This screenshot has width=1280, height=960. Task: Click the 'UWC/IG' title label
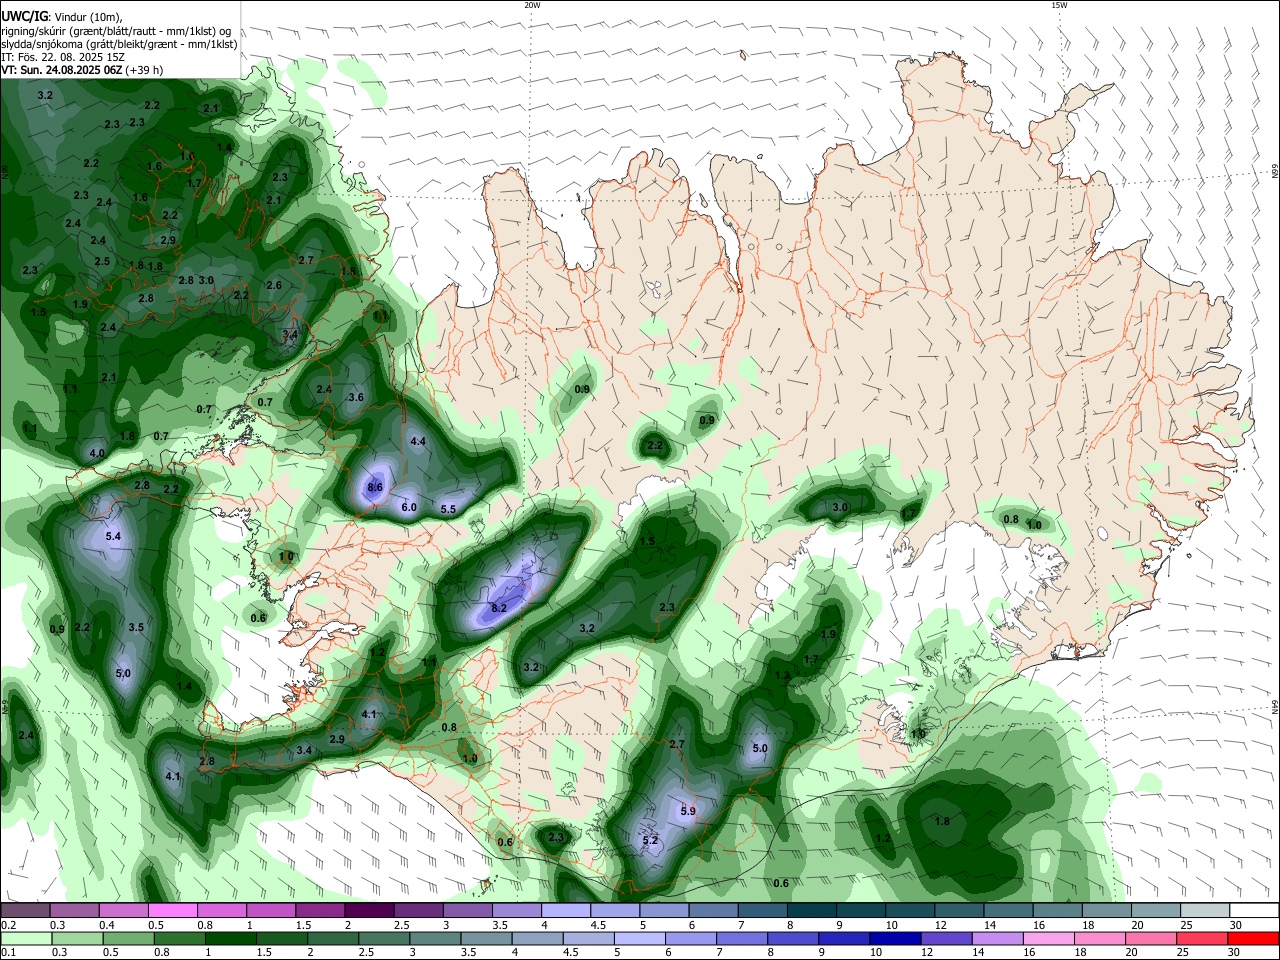24,16
